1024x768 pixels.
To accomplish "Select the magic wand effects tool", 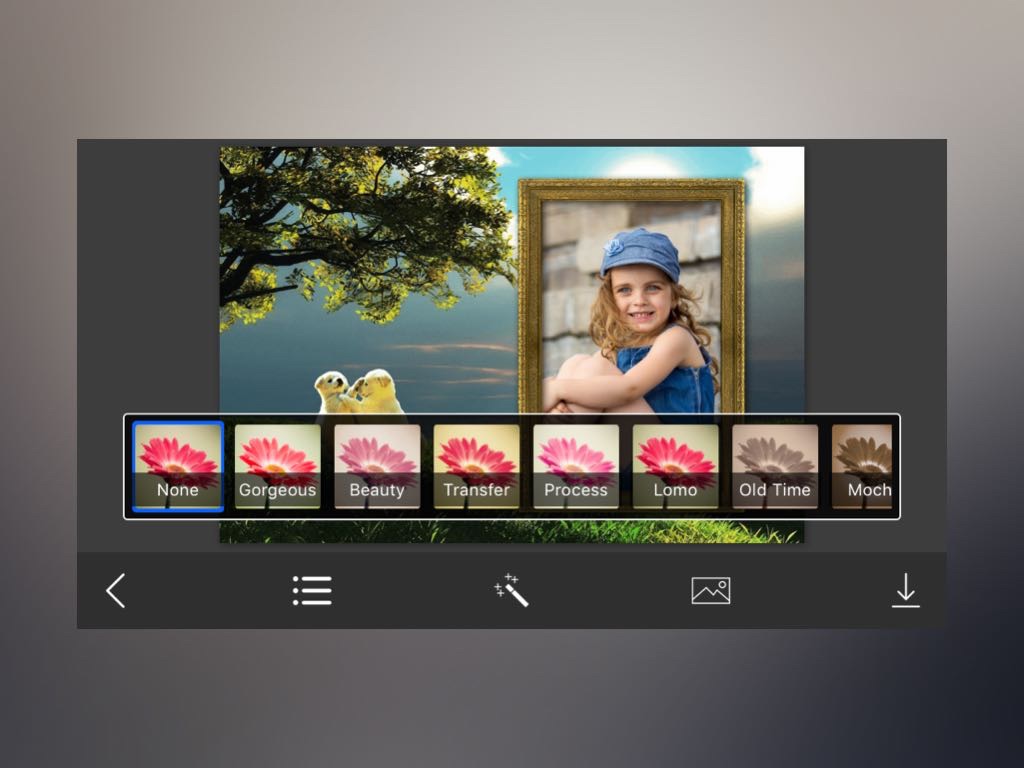I will [511, 590].
